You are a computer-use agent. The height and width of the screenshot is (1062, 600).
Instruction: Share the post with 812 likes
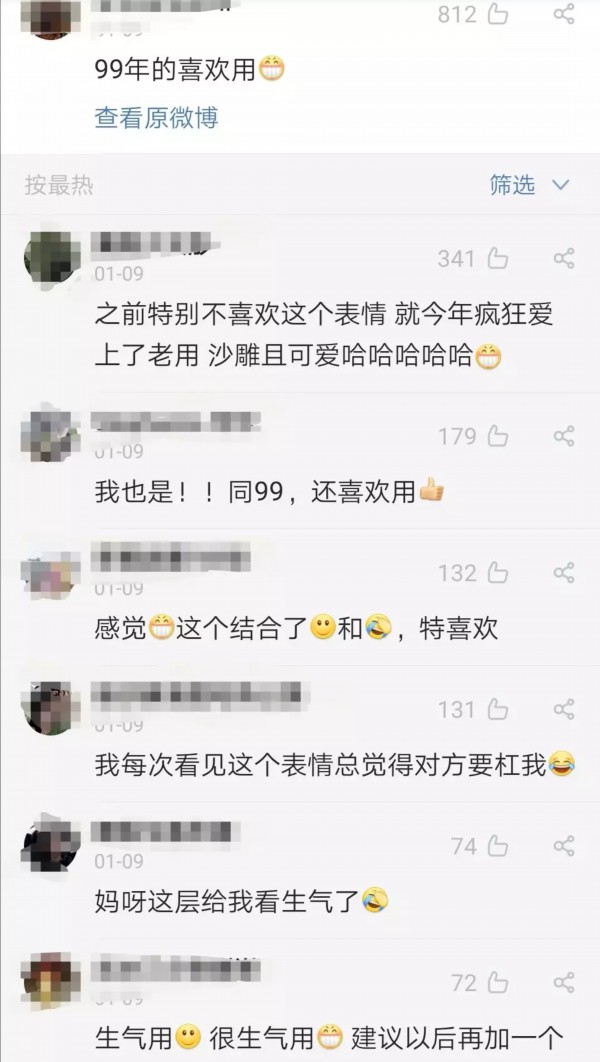click(564, 14)
